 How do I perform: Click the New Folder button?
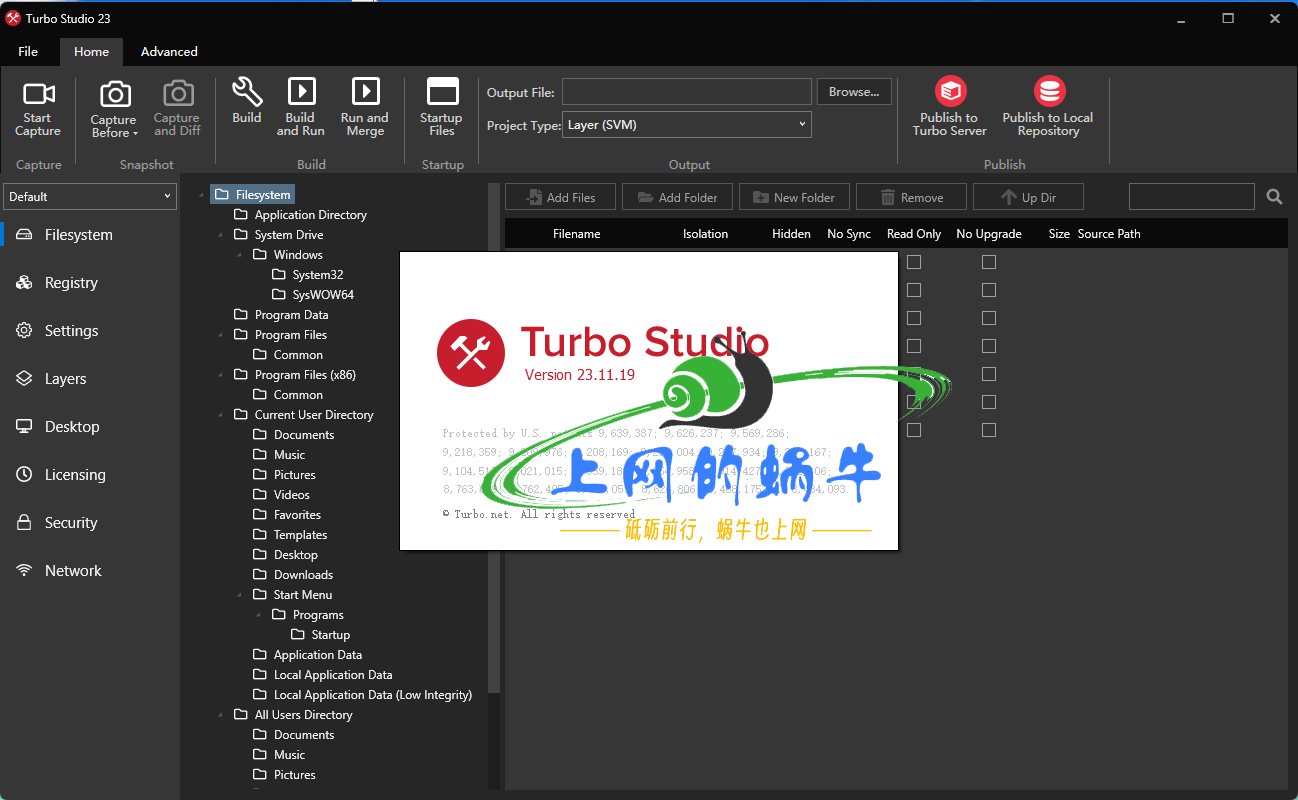(794, 197)
